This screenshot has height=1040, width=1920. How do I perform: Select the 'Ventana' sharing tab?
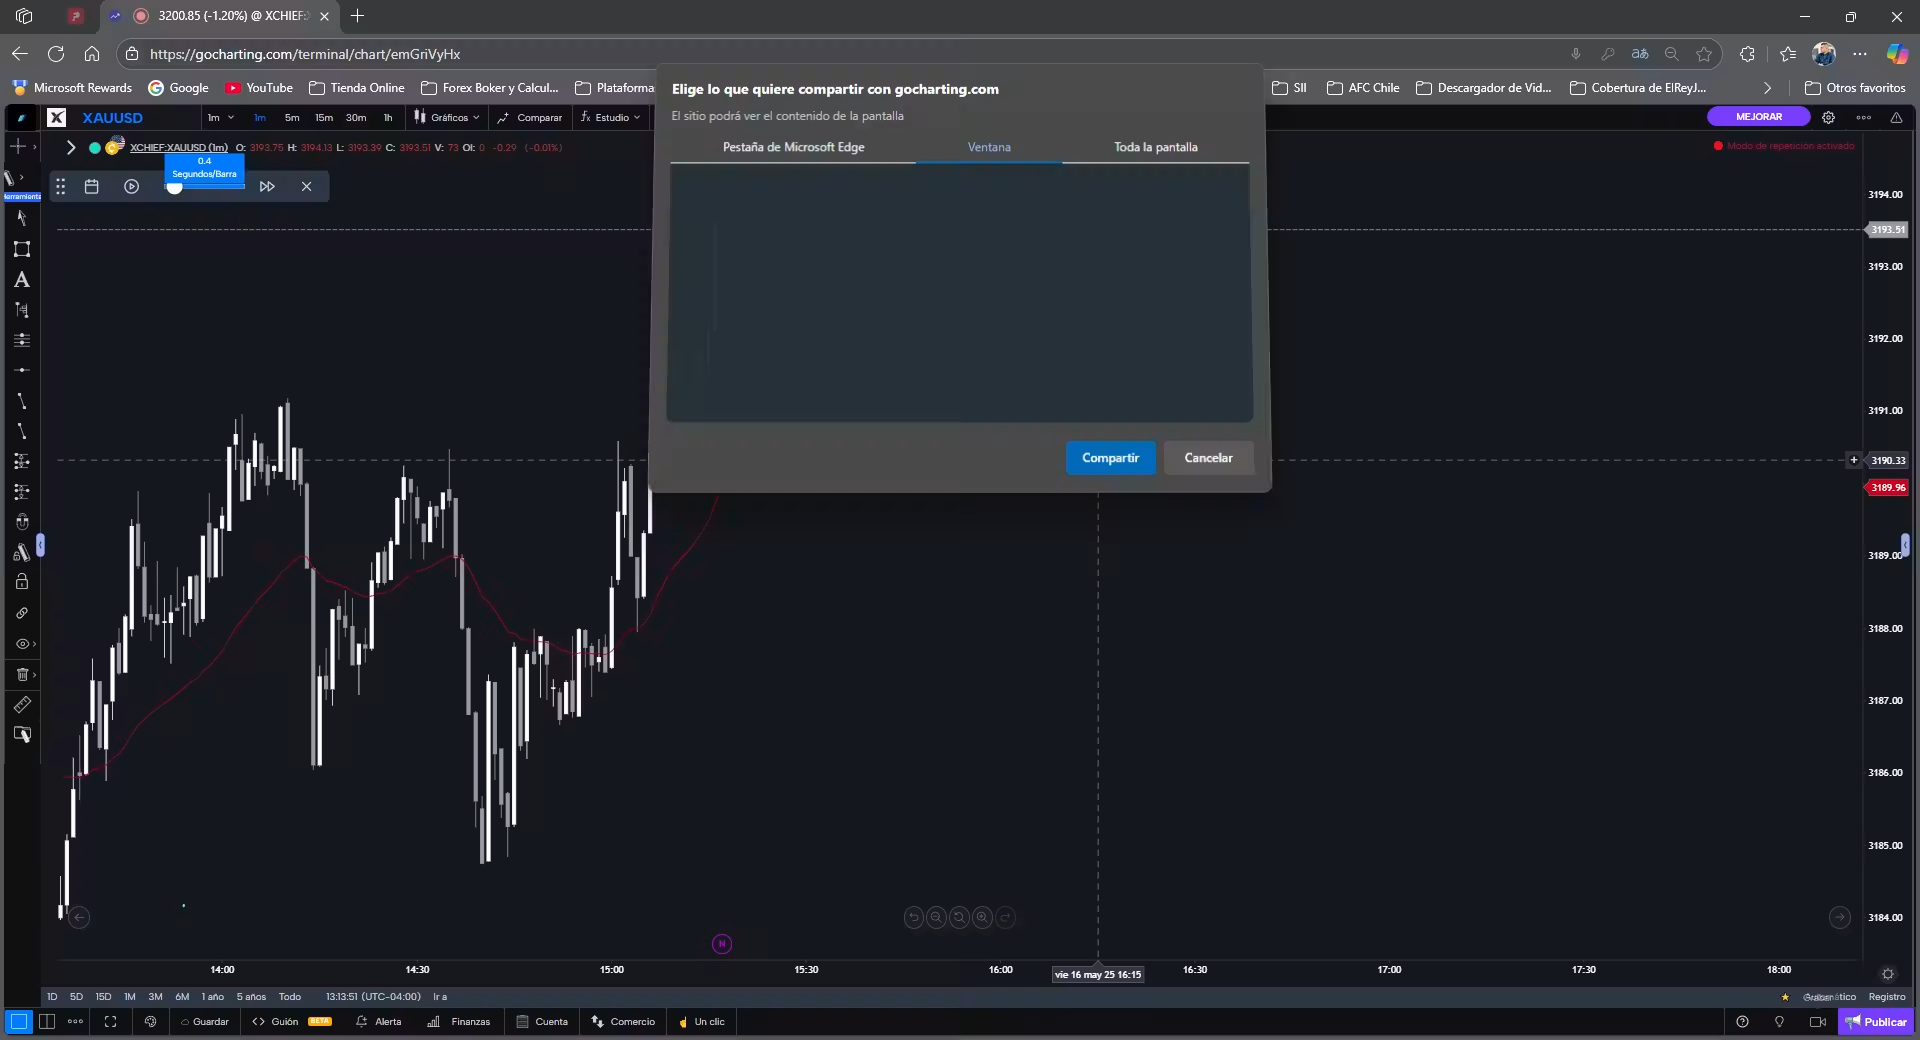coord(989,147)
